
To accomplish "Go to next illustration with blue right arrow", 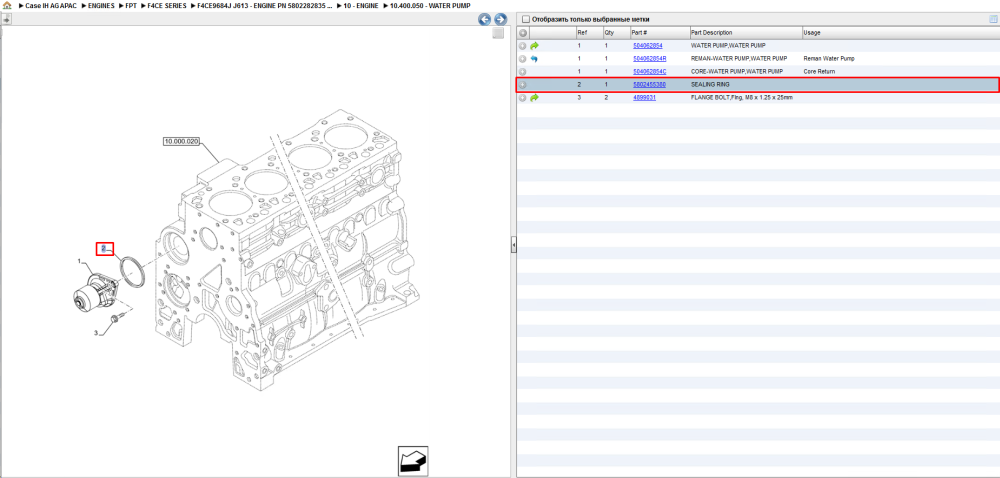I will [x=501, y=19].
